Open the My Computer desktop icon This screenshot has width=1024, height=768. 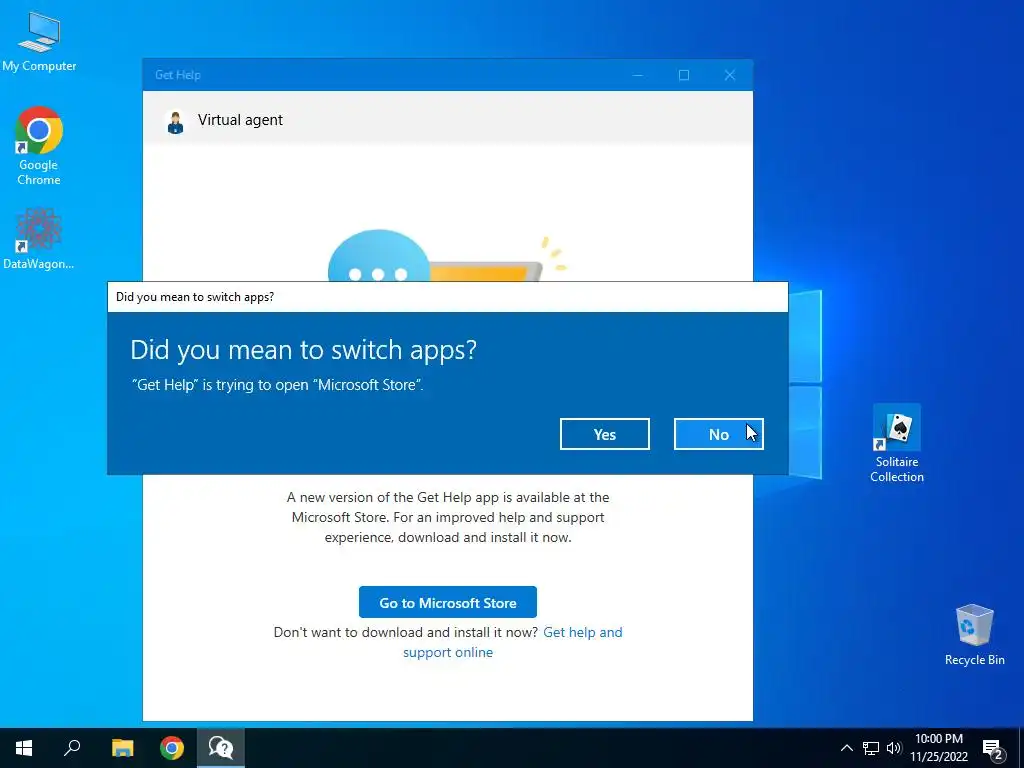[x=39, y=42]
